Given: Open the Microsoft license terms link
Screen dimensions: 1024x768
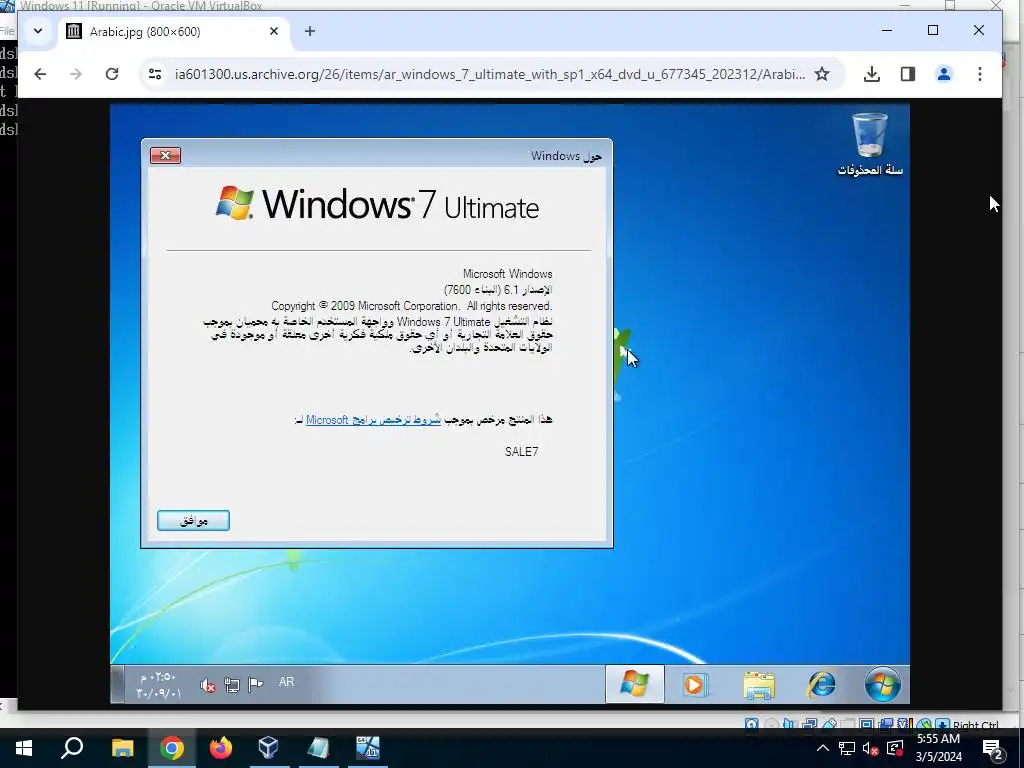Looking at the screenshot, I should pos(373,420).
